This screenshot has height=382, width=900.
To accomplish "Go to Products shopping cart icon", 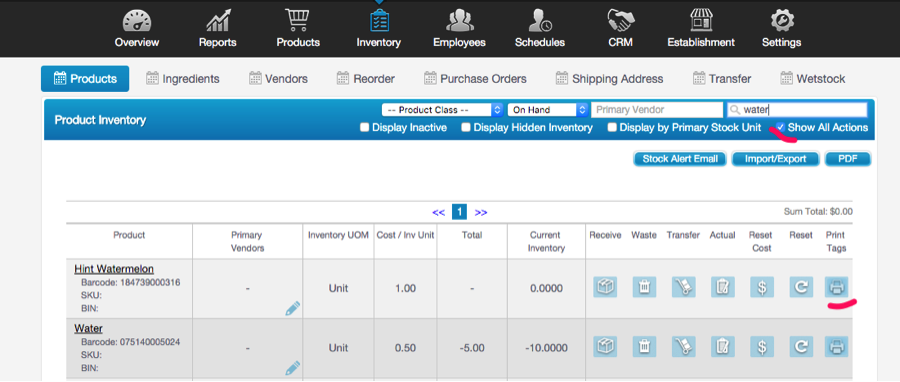I will [x=298, y=21].
